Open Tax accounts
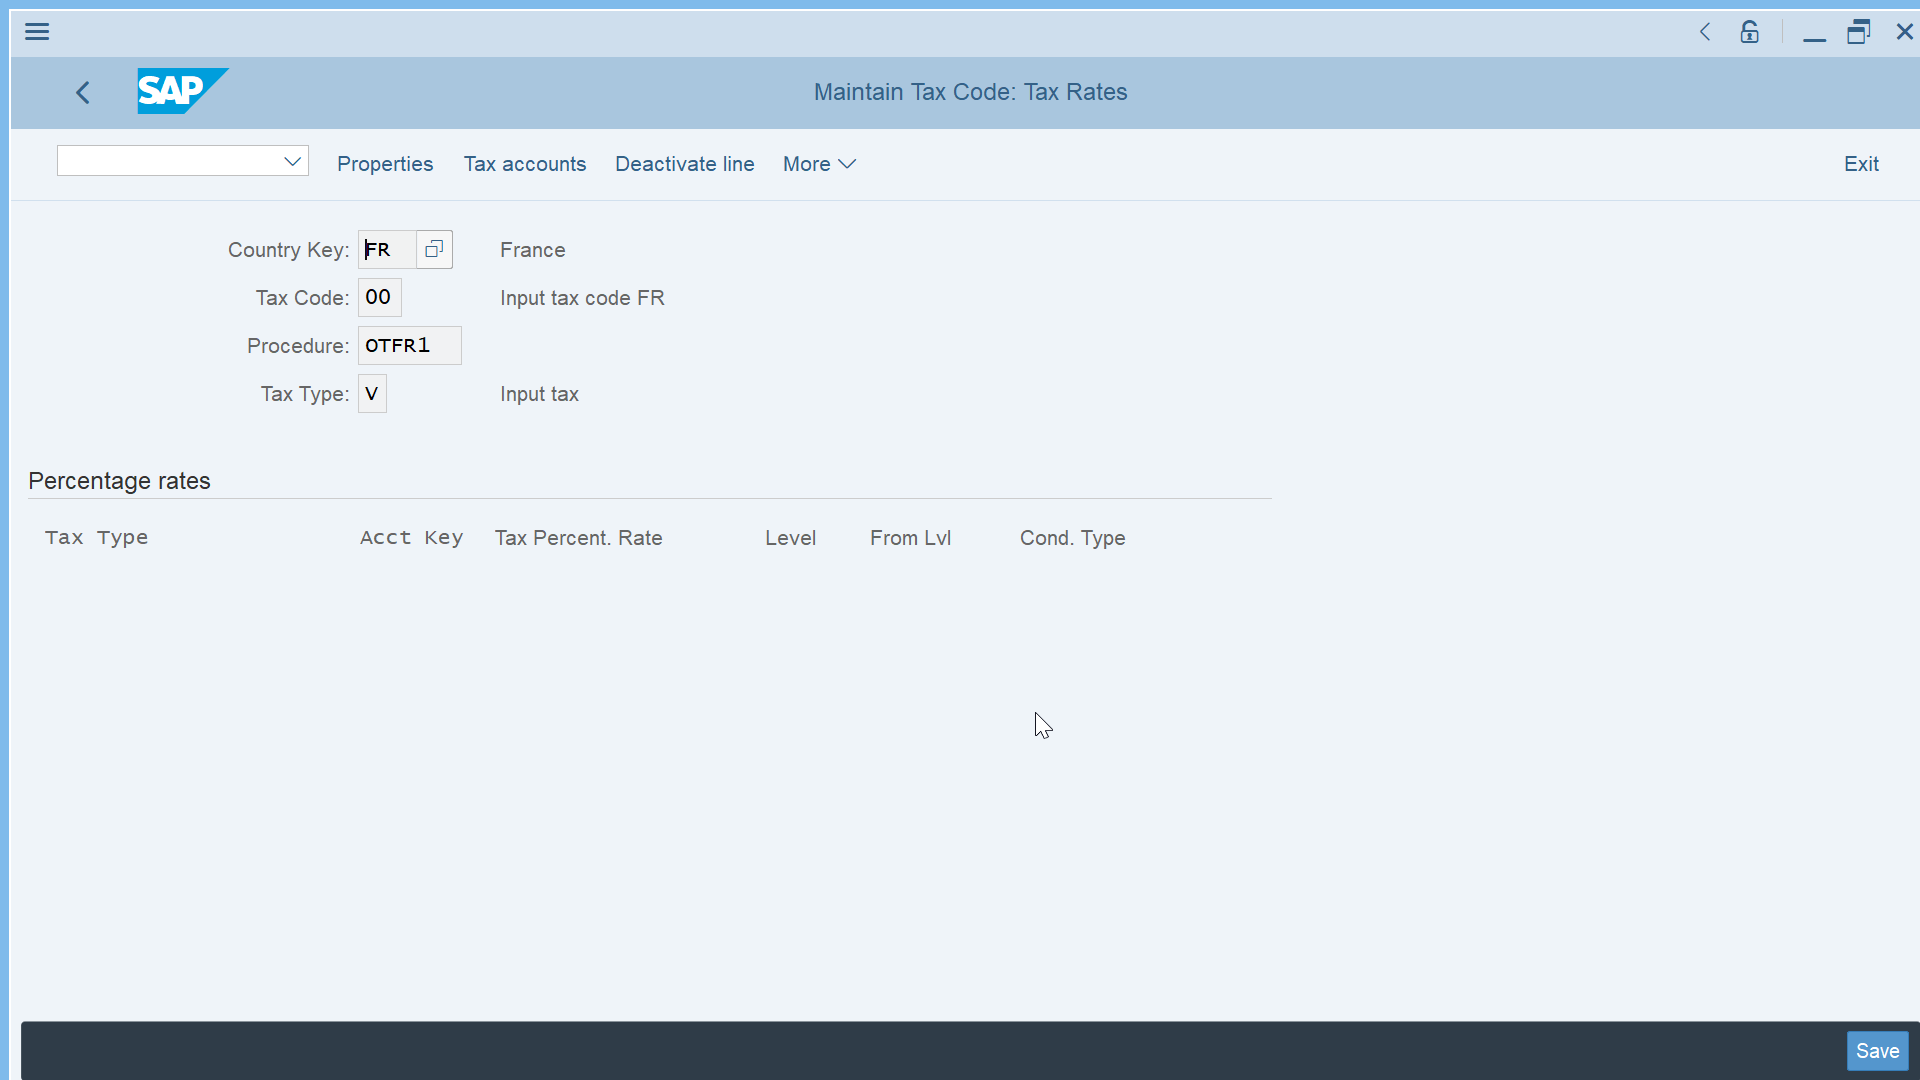 click(524, 164)
